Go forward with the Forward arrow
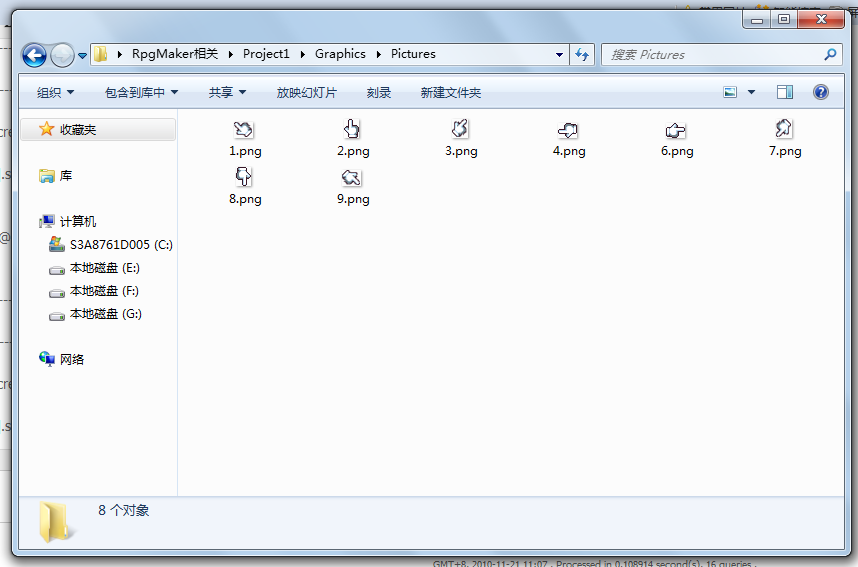858x567 pixels. point(62,55)
